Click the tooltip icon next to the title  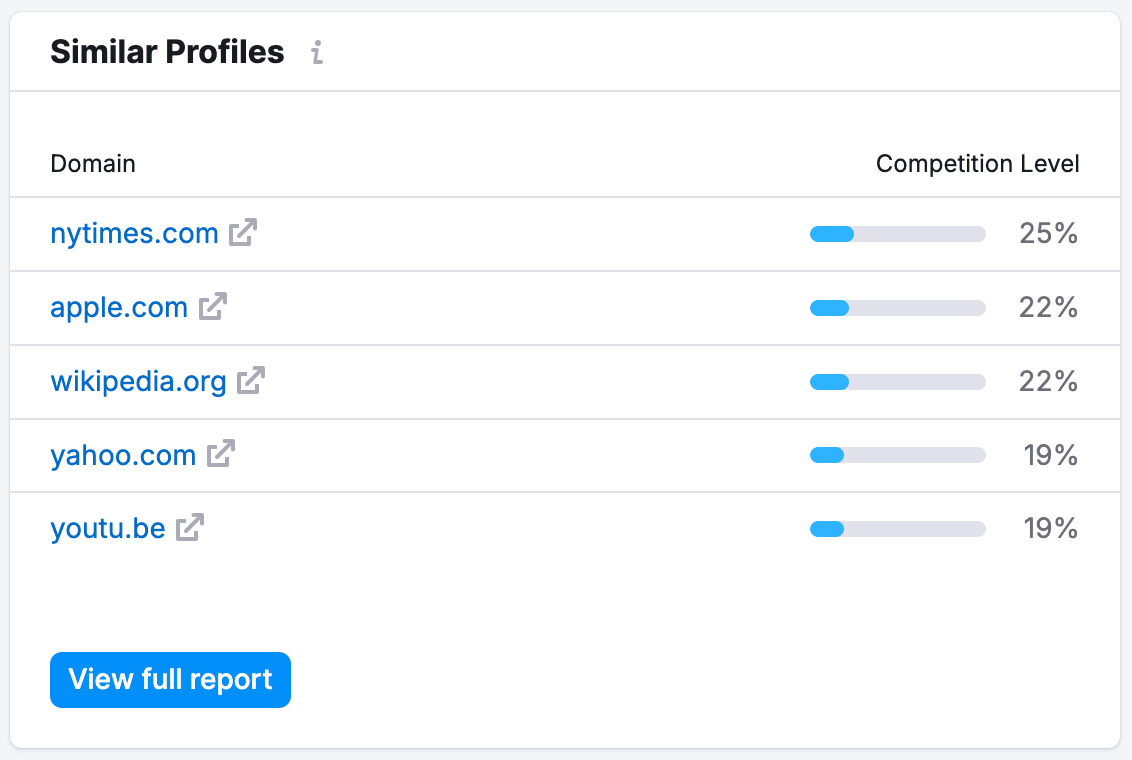pyautogui.click(x=318, y=53)
